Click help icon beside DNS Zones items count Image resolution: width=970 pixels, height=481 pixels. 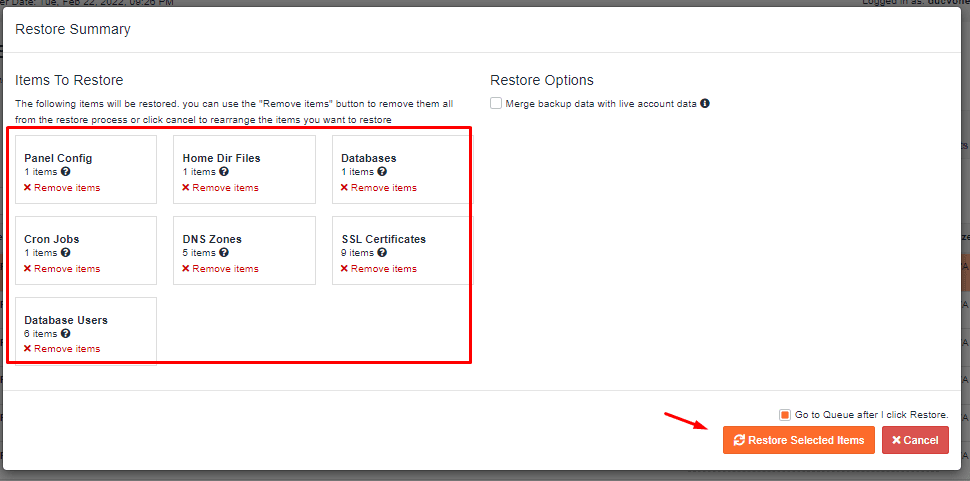(224, 253)
